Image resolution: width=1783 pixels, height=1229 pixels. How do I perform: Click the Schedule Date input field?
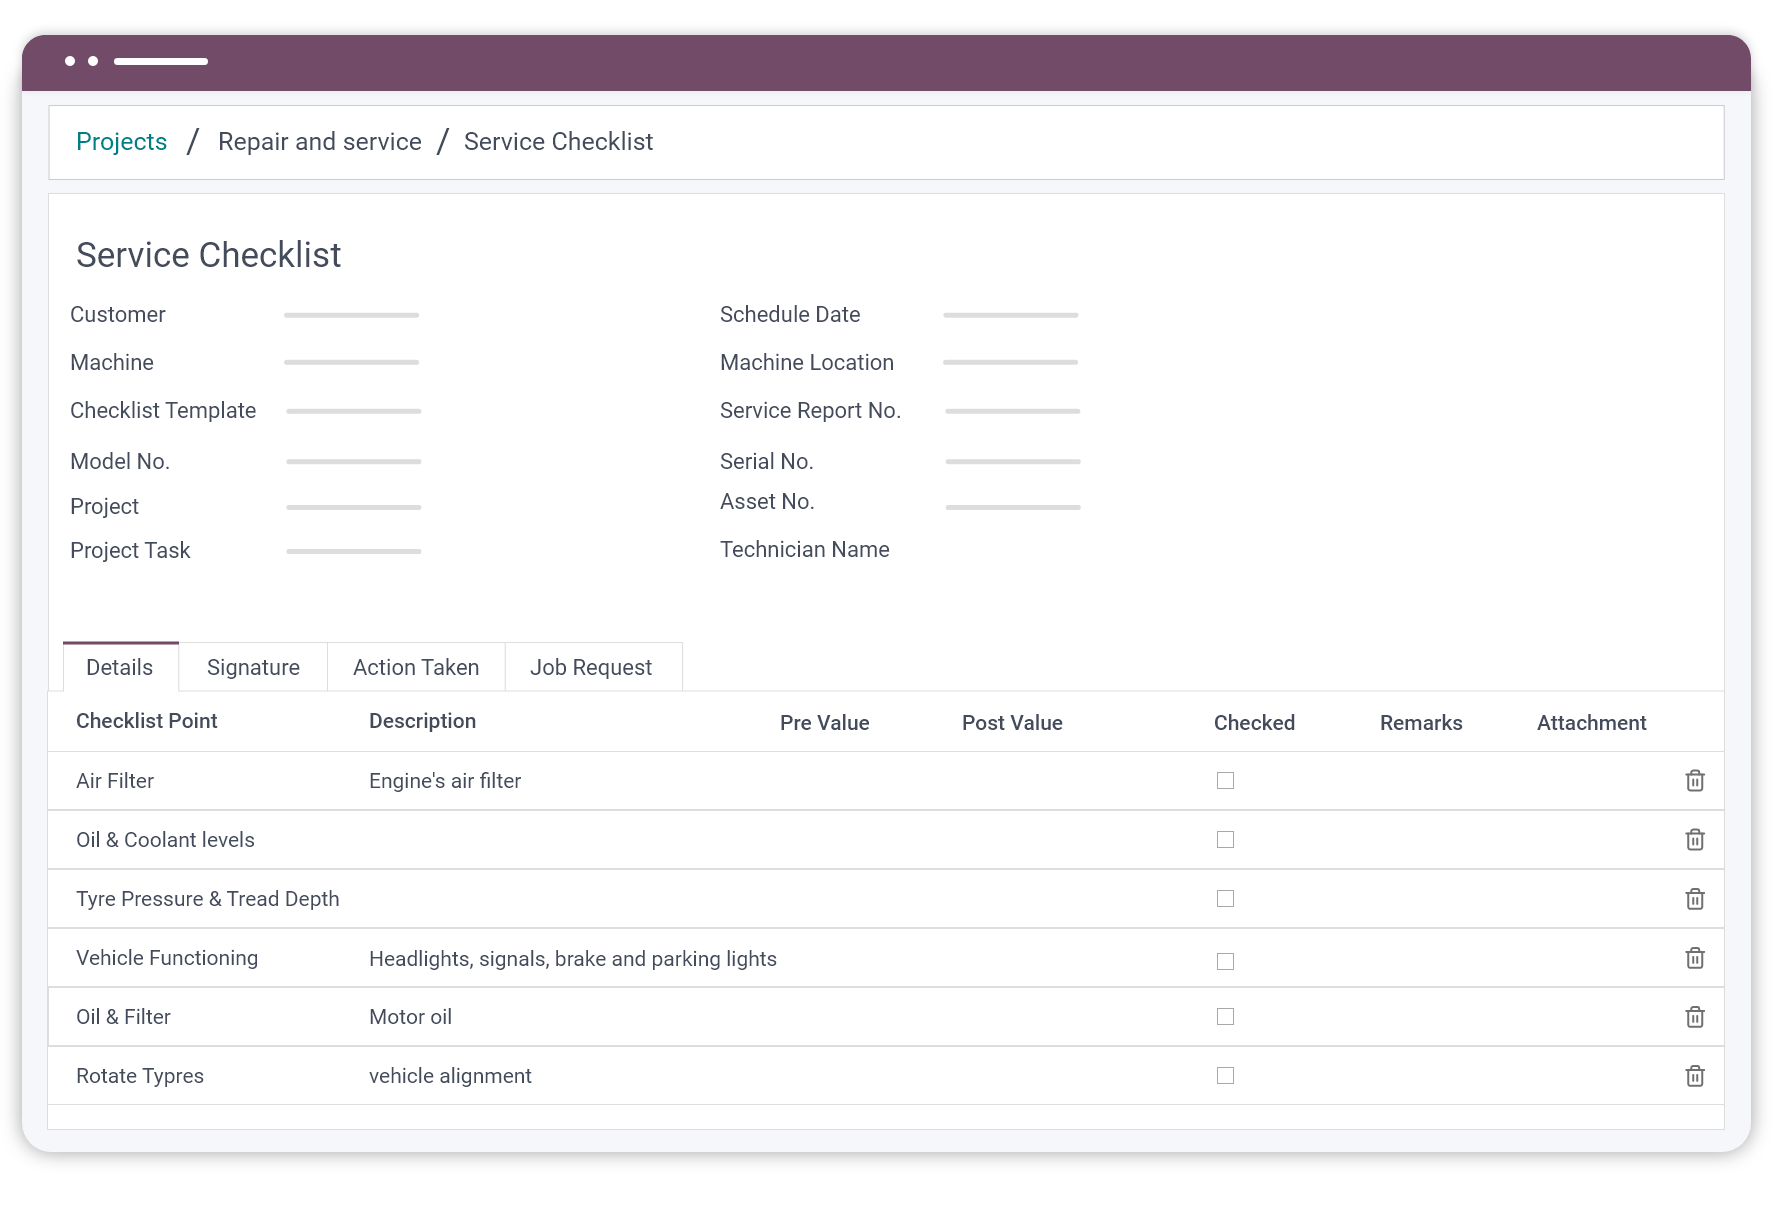point(1010,314)
